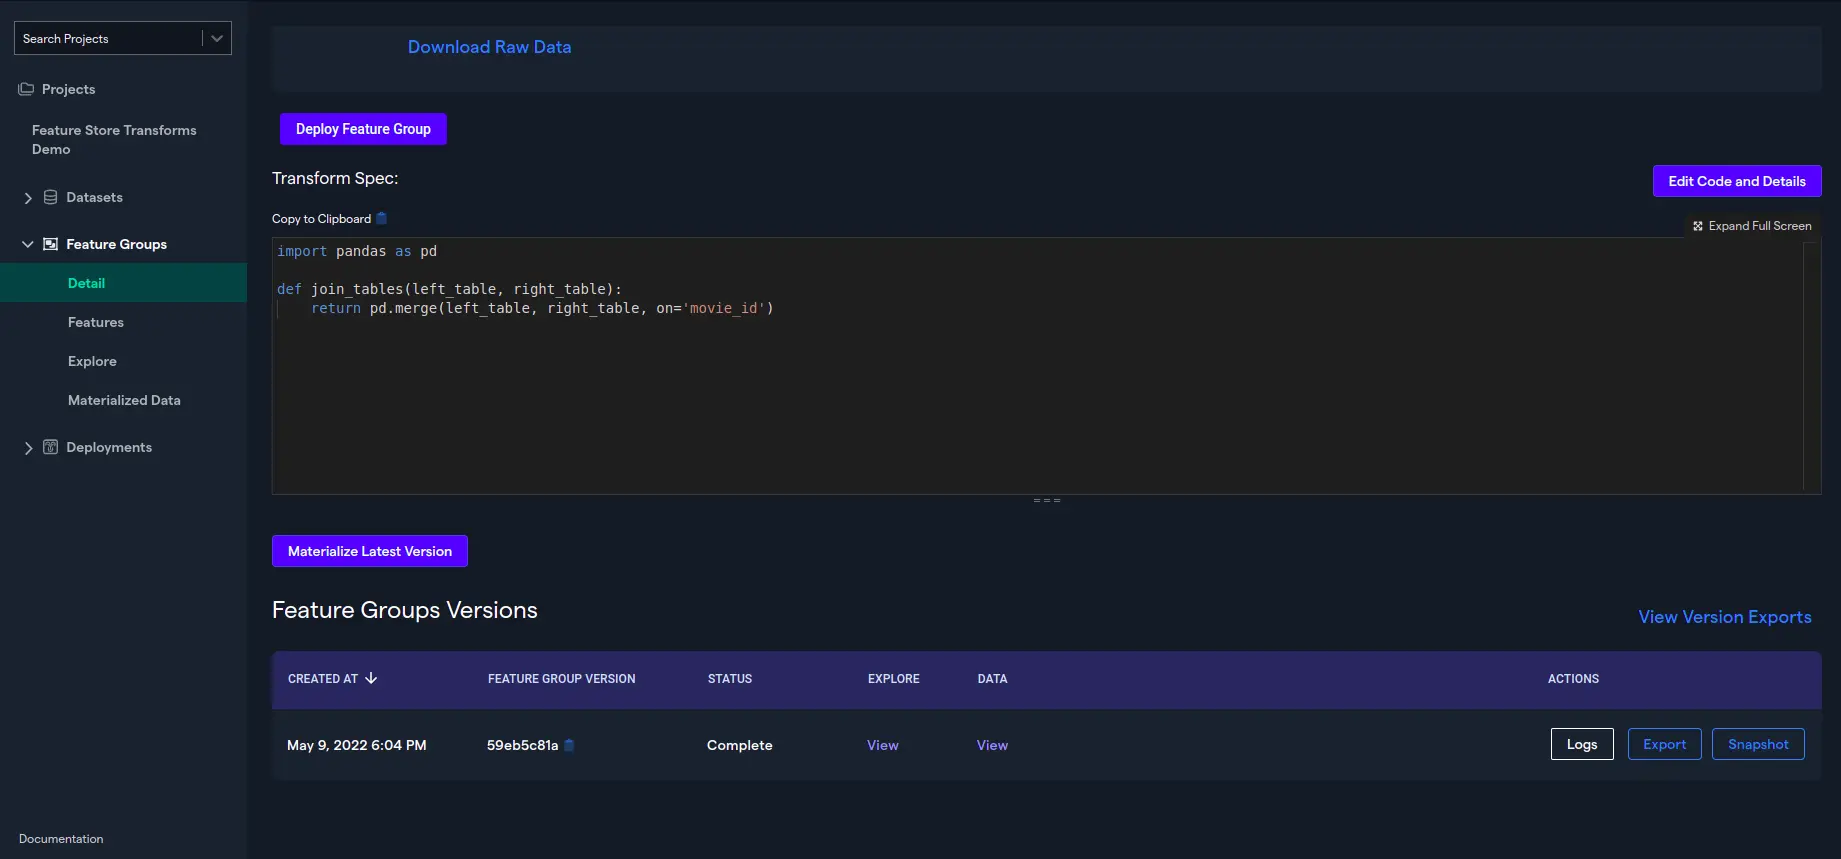Click the 'def join_tables' code line
The height and width of the screenshot is (859, 1841).
(449, 289)
